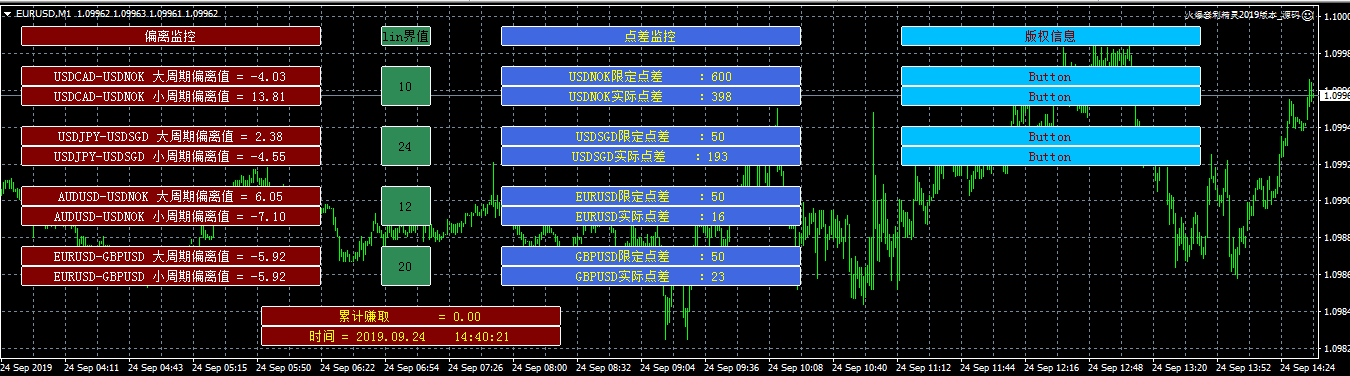Select the USDNOK限定点差 600 field

(x=651, y=76)
